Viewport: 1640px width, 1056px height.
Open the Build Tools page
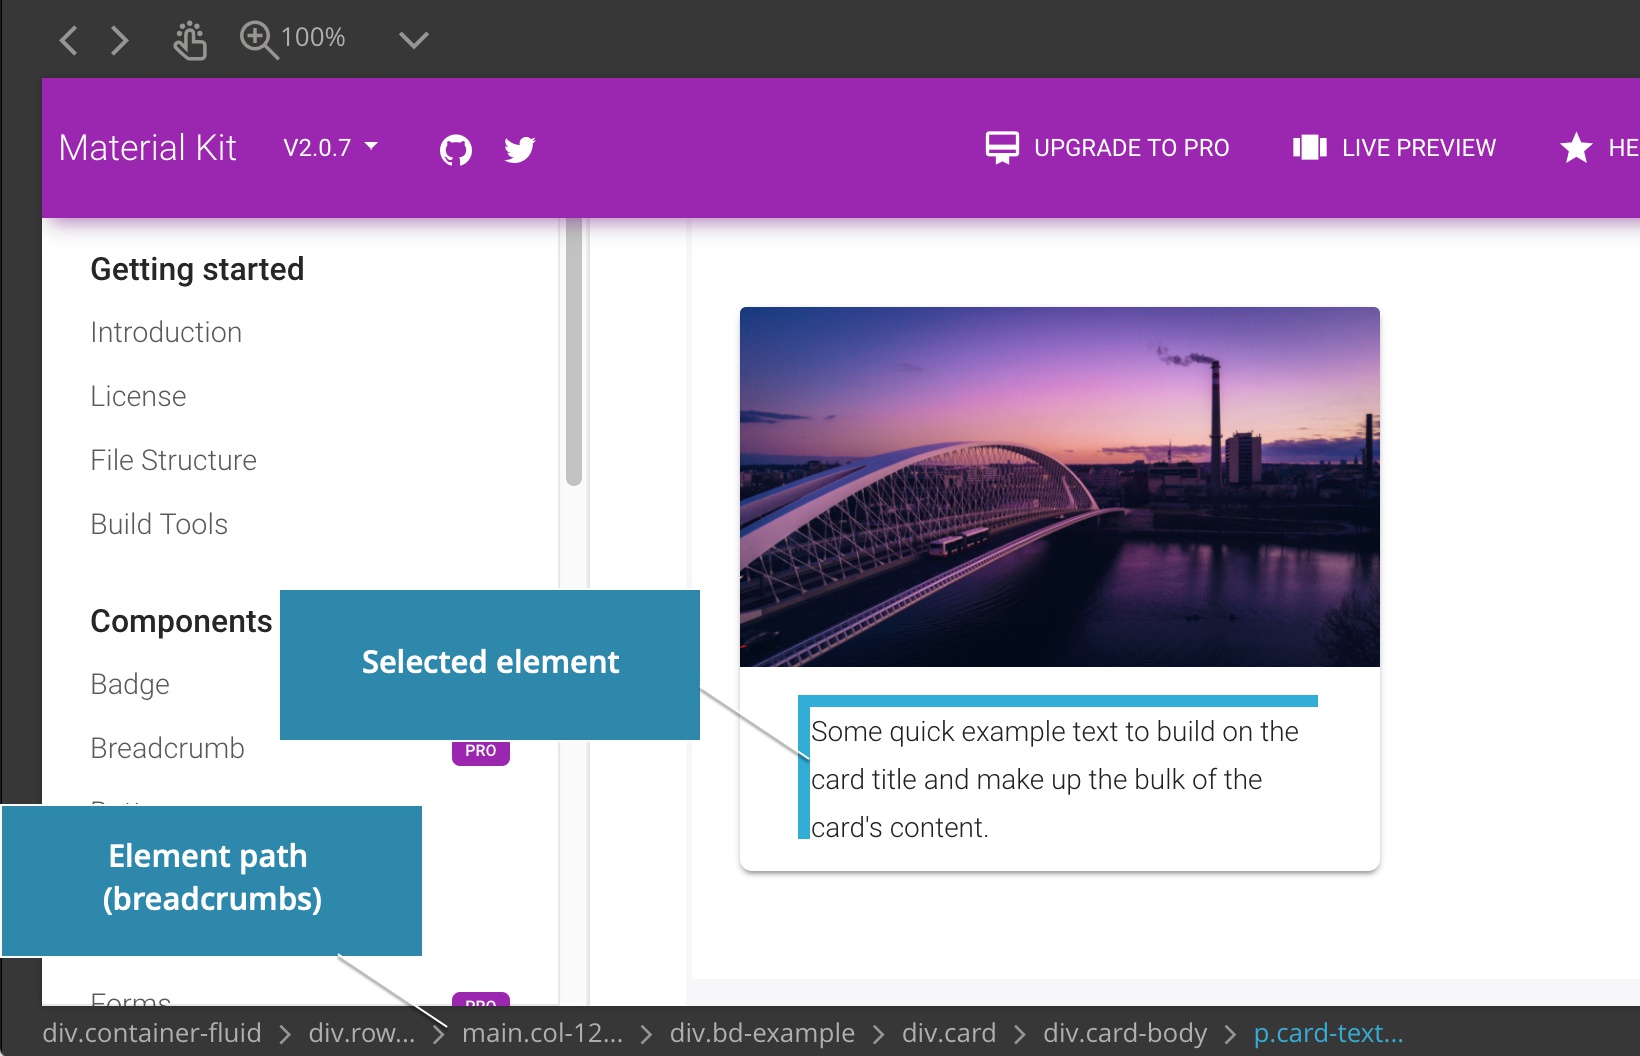(x=159, y=524)
